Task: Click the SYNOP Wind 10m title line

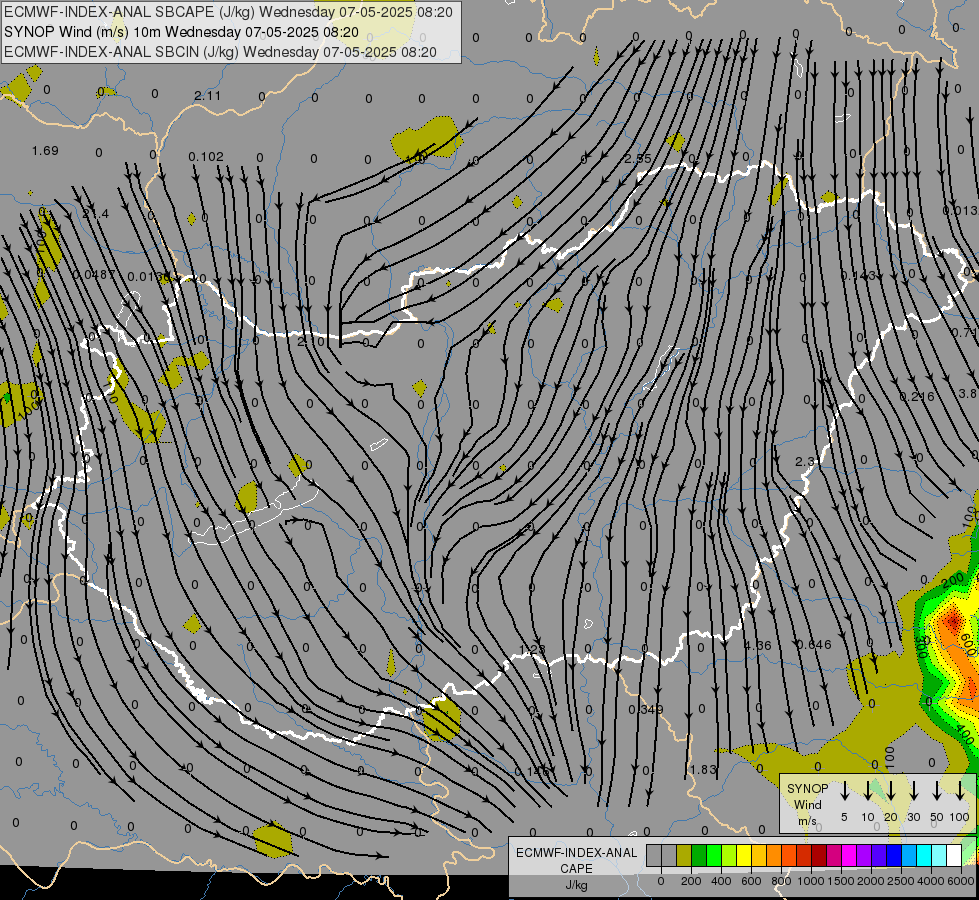Action: point(181,32)
